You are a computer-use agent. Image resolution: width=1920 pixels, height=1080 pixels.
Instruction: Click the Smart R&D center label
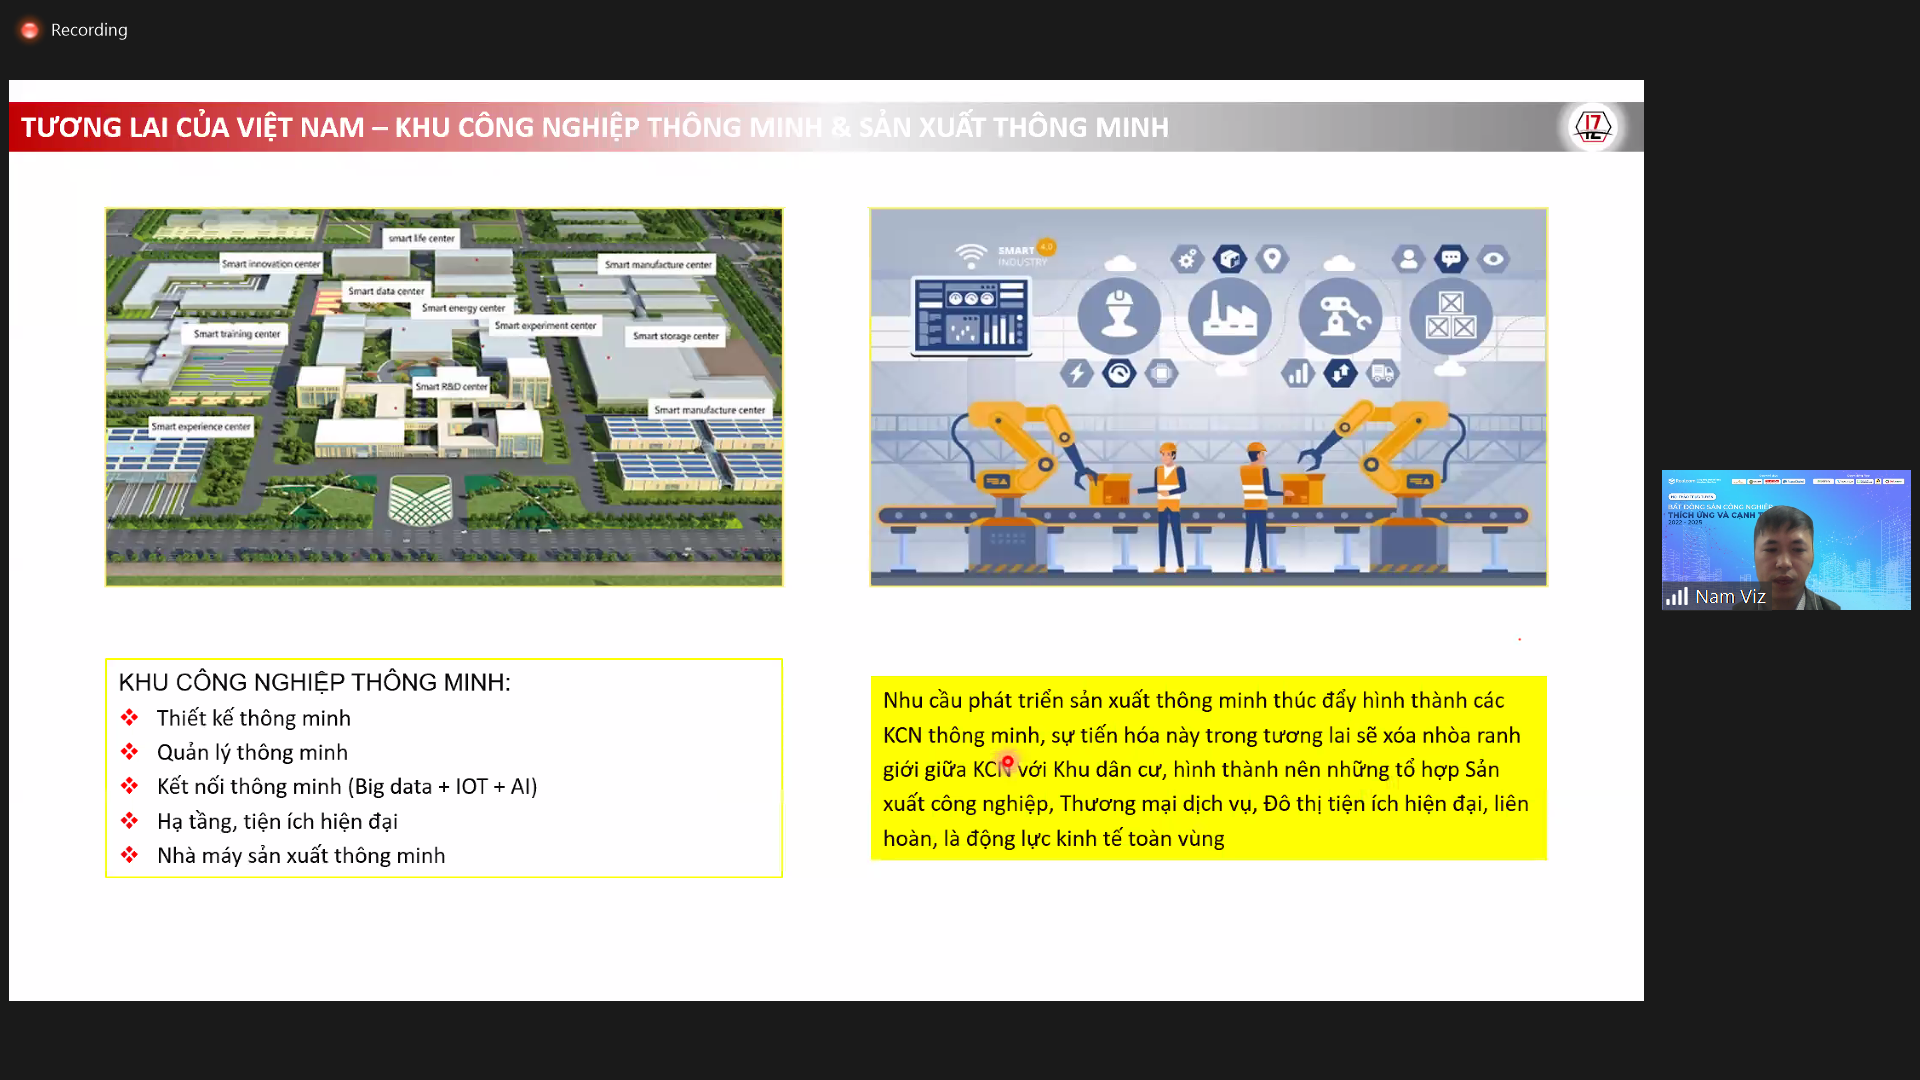click(x=451, y=386)
